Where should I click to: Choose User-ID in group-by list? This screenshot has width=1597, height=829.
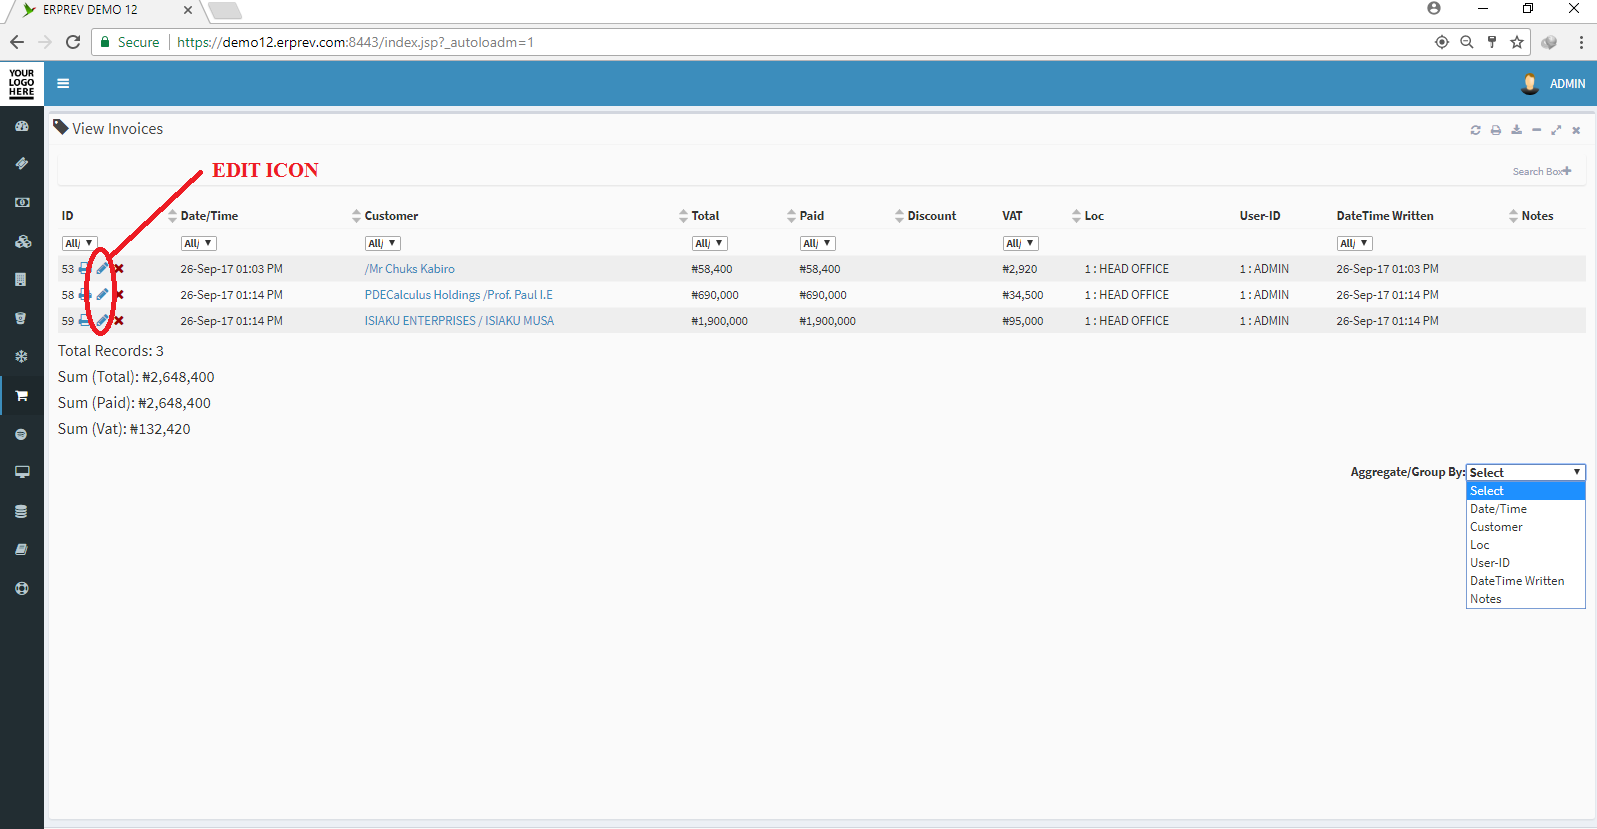[x=1525, y=563]
